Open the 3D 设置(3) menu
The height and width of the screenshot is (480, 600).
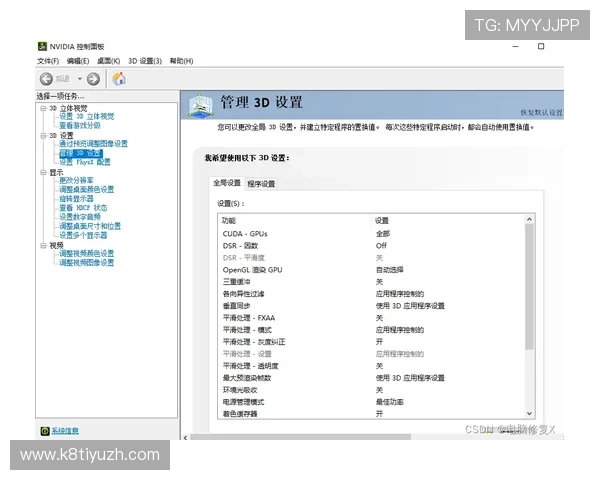click(x=145, y=61)
